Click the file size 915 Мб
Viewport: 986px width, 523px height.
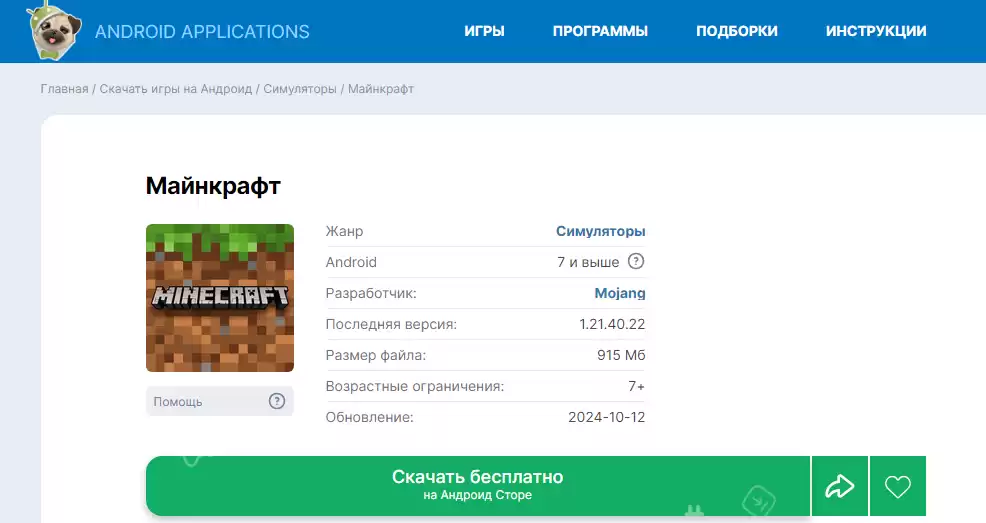[621, 355]
